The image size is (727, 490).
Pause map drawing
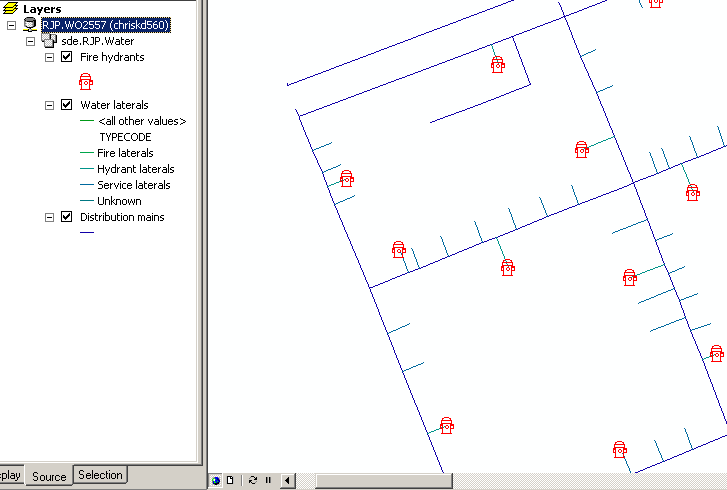(268, 481)
